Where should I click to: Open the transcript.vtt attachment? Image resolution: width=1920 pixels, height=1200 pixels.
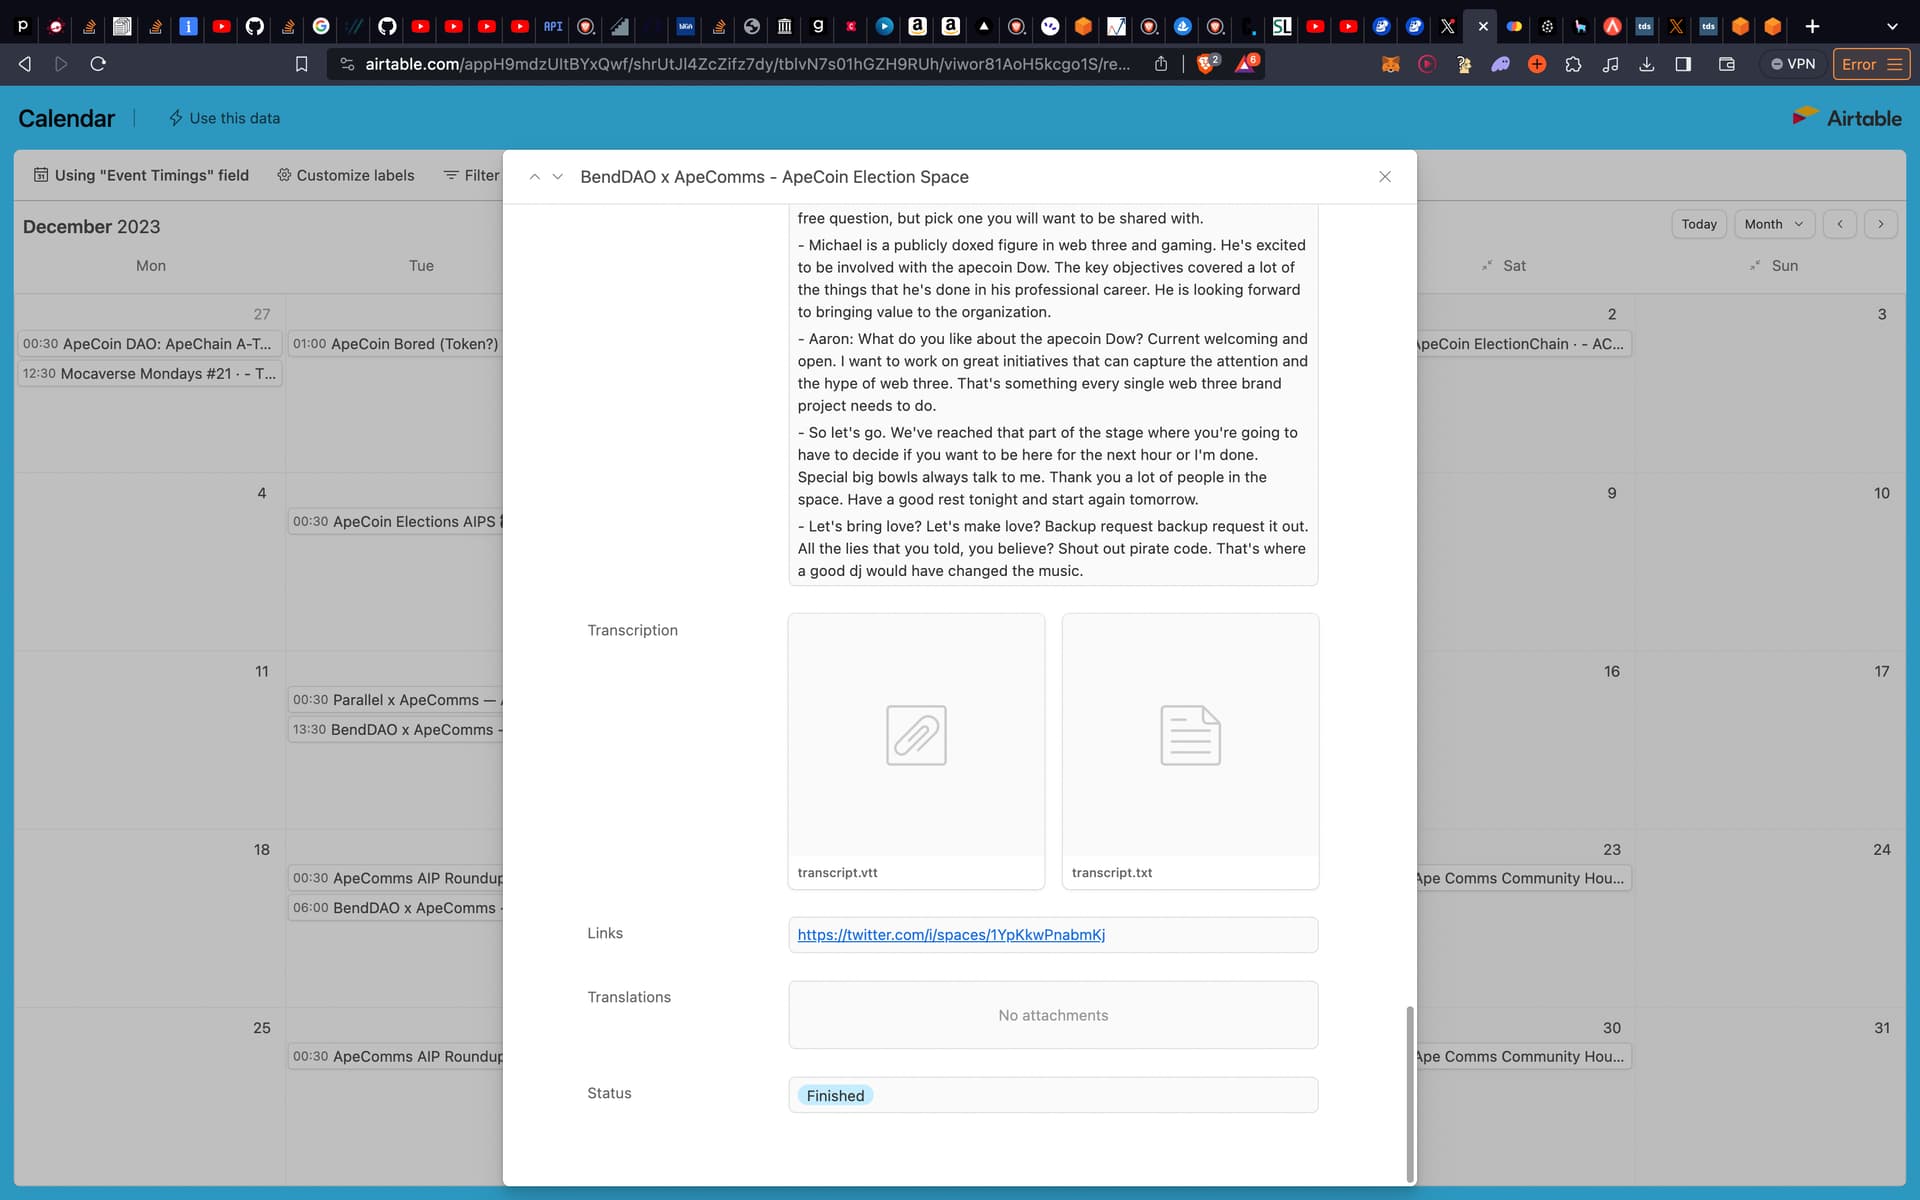[916, 736]
